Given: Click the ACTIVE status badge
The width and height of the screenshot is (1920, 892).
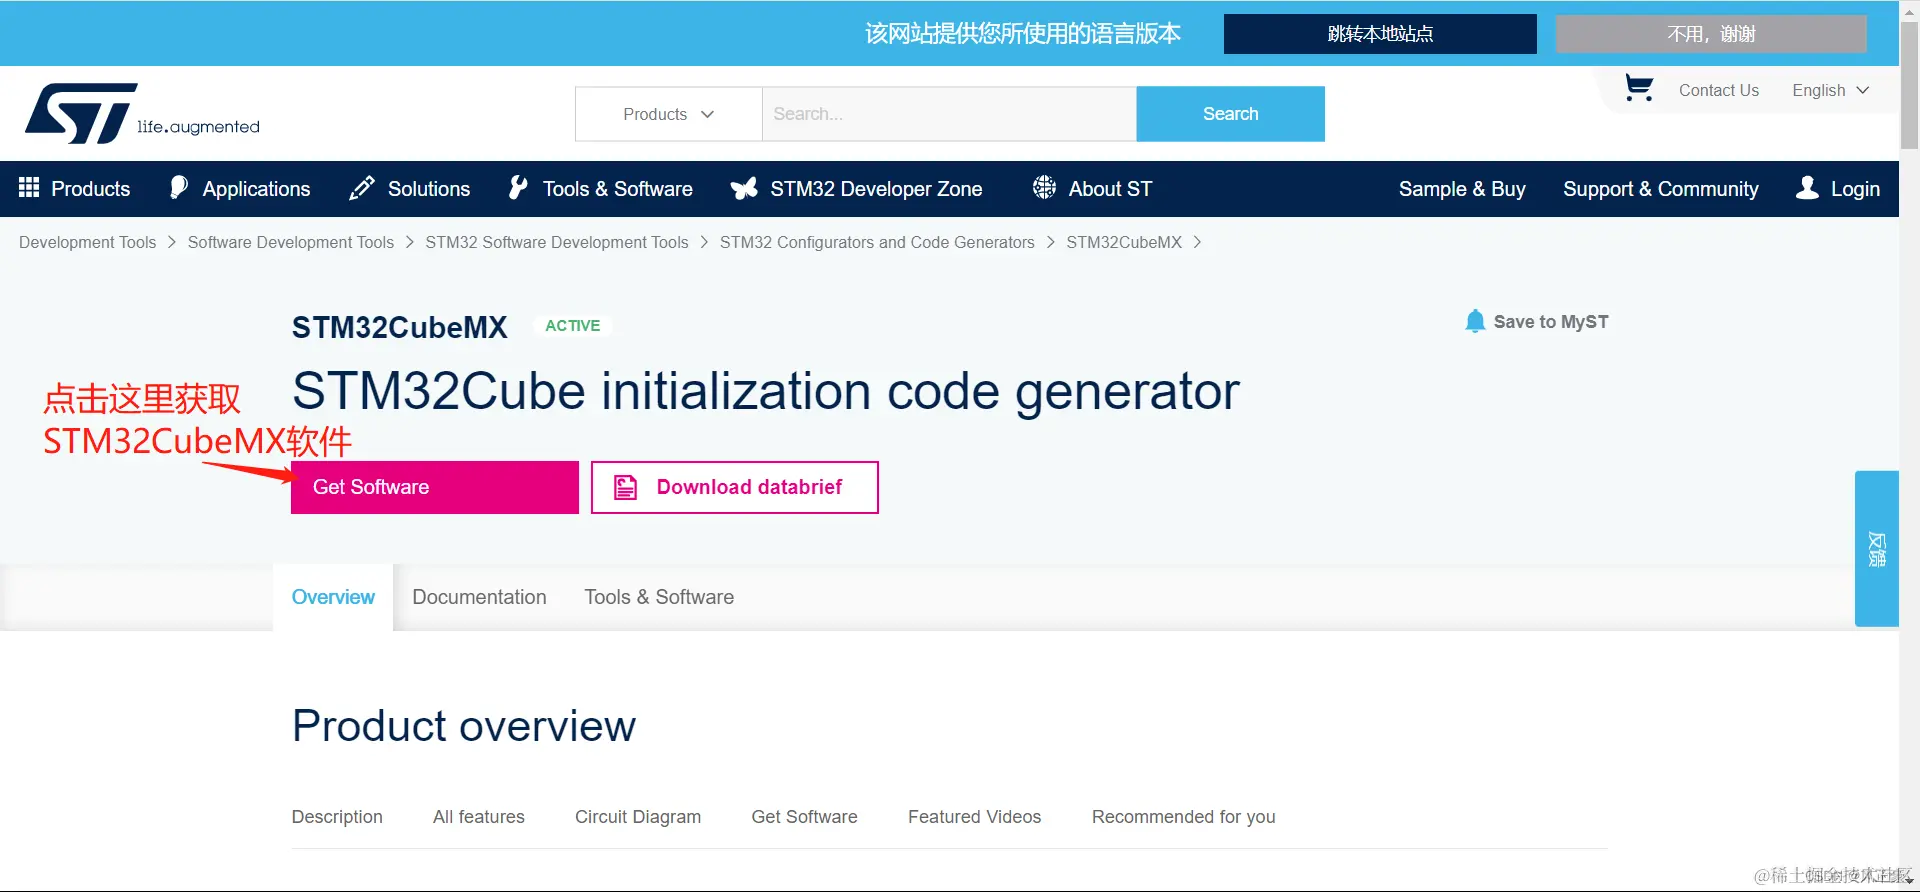Looking at the screenshot, I should 573,326.
